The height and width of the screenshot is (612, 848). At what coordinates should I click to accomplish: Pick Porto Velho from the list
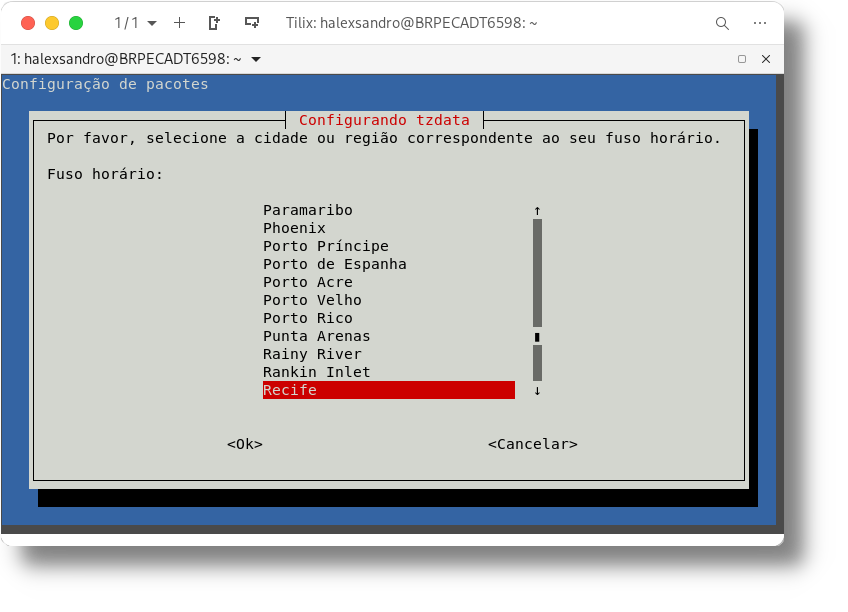[x=312, y=300]
